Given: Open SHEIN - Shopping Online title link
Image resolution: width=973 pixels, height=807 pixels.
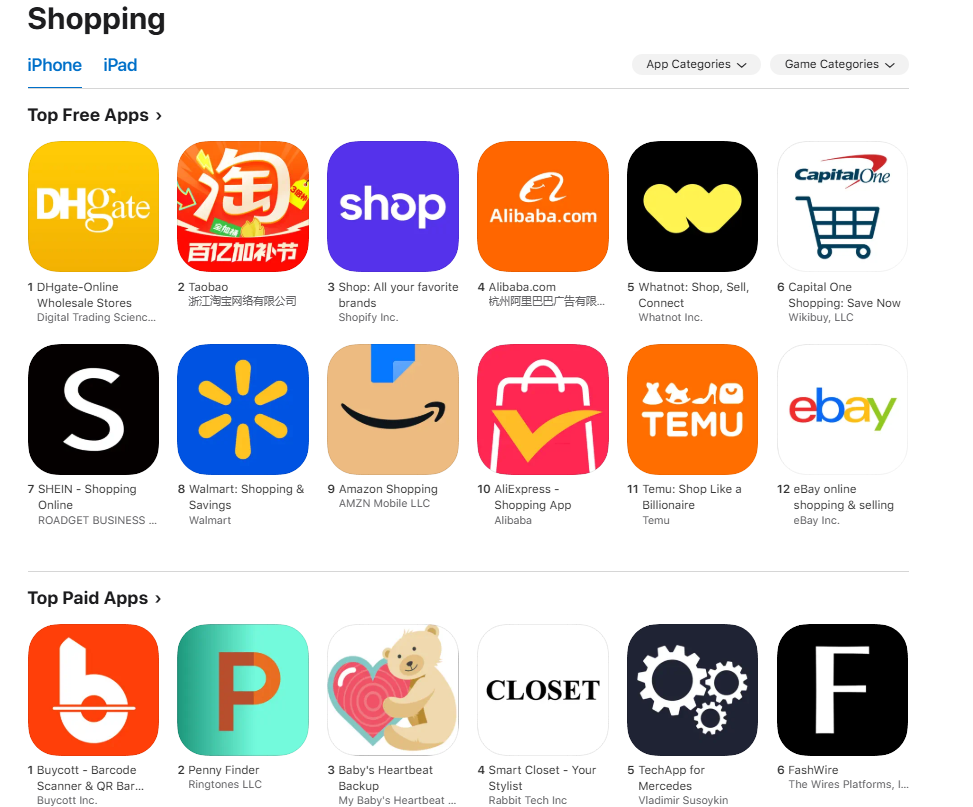Looking at the screenshot, I should point(87,497).
